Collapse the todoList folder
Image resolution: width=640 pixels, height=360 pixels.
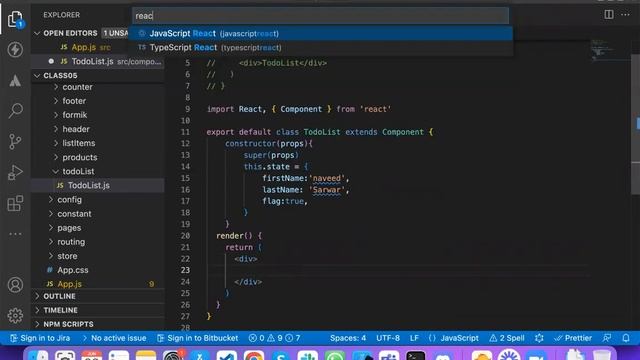tap(78, 171)
